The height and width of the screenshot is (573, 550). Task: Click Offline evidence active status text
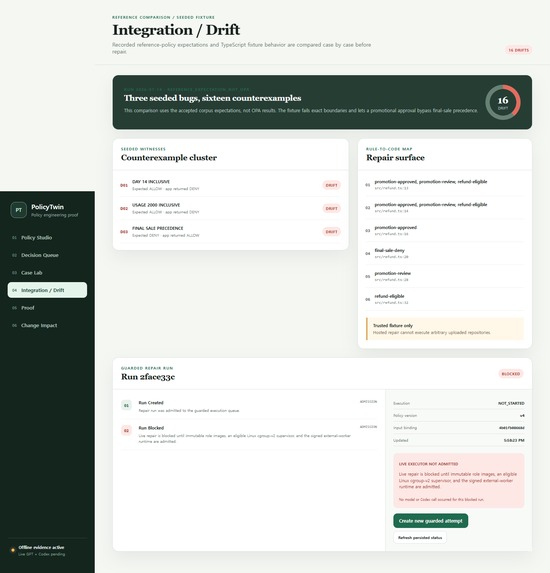[x=41, y=547]
